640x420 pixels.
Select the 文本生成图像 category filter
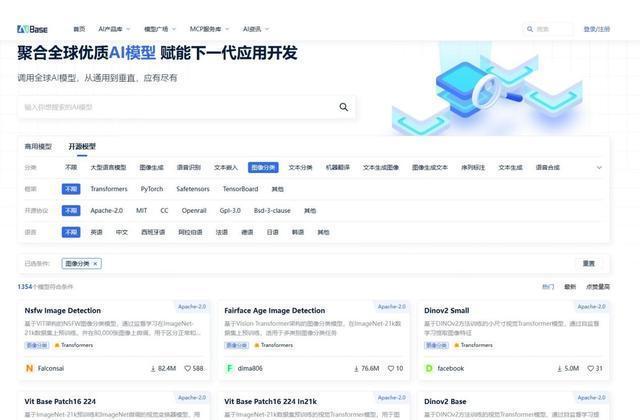[381, 167]
